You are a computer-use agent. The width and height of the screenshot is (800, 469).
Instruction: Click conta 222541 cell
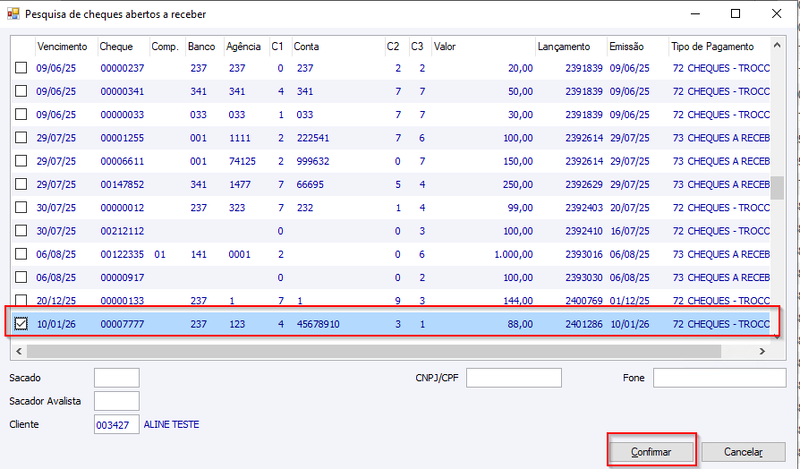(313, 138)
